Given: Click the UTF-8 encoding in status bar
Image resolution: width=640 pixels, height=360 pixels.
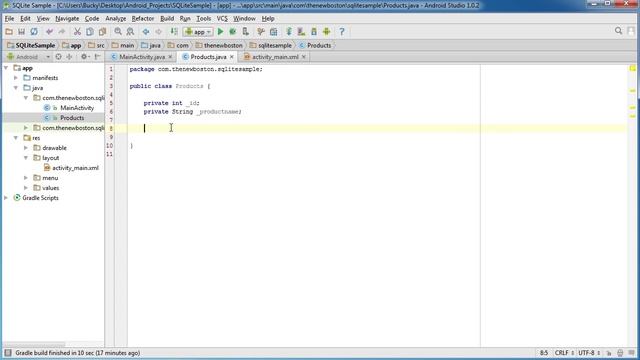Looking at the screenshot, I should click(x=589, y=353).
